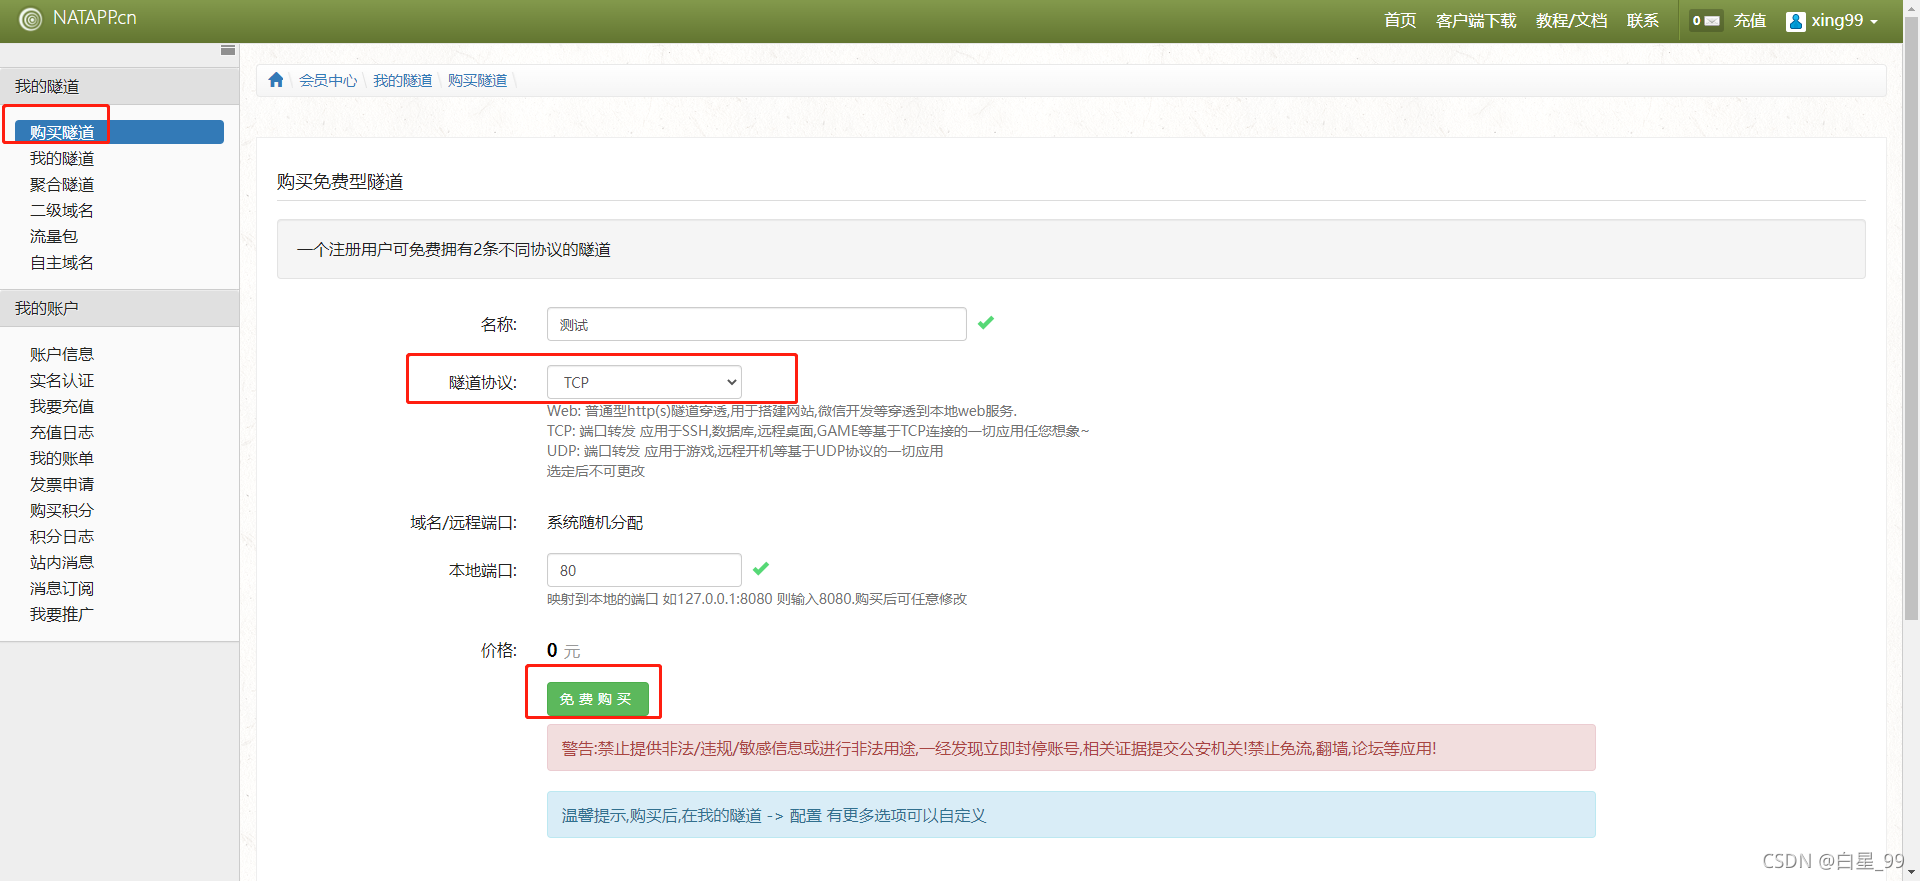This screenshot has width=1920, height=881.
Task: Click the text 系统随机分配
Action: (595, 522)
